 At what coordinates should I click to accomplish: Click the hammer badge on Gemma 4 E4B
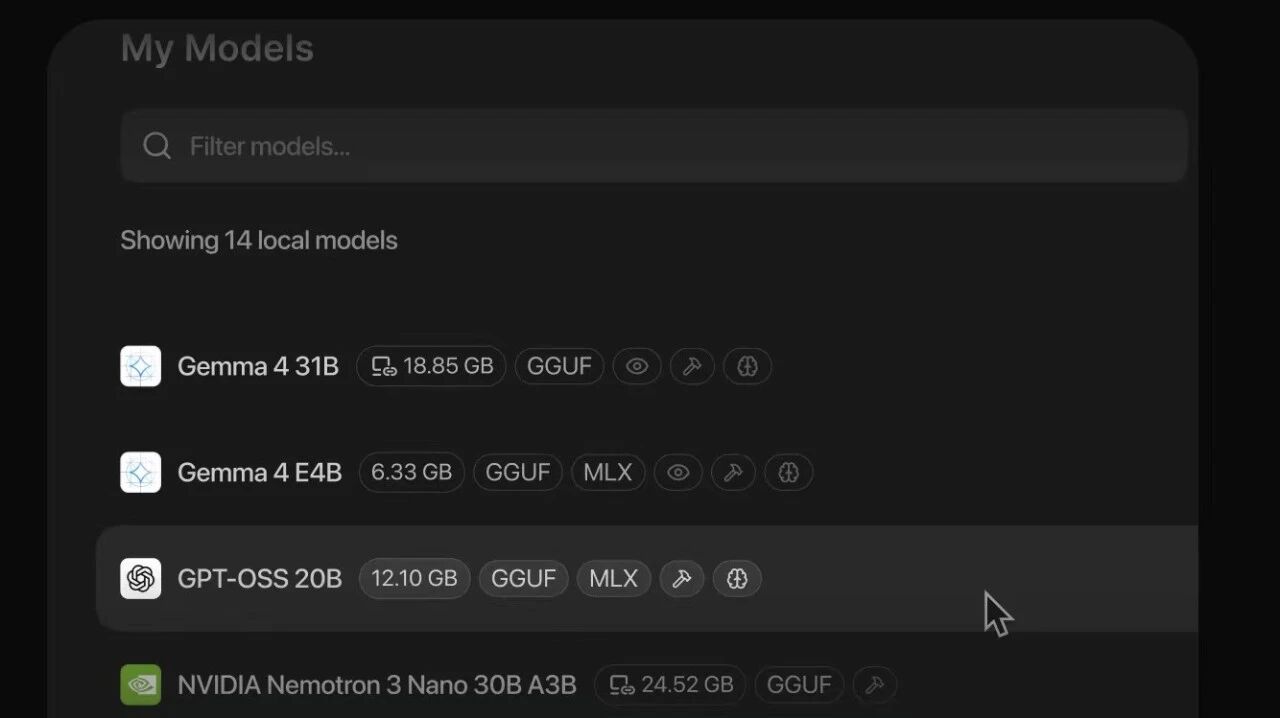point(733,472)
